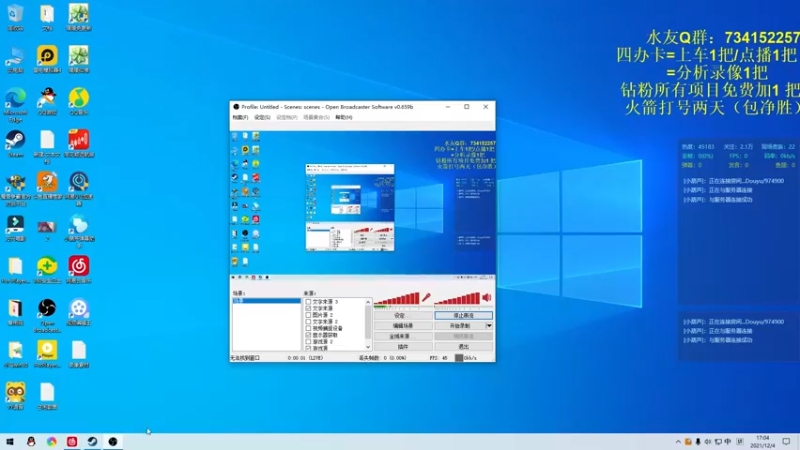Mute the microphone in OBS

[426, 297]
